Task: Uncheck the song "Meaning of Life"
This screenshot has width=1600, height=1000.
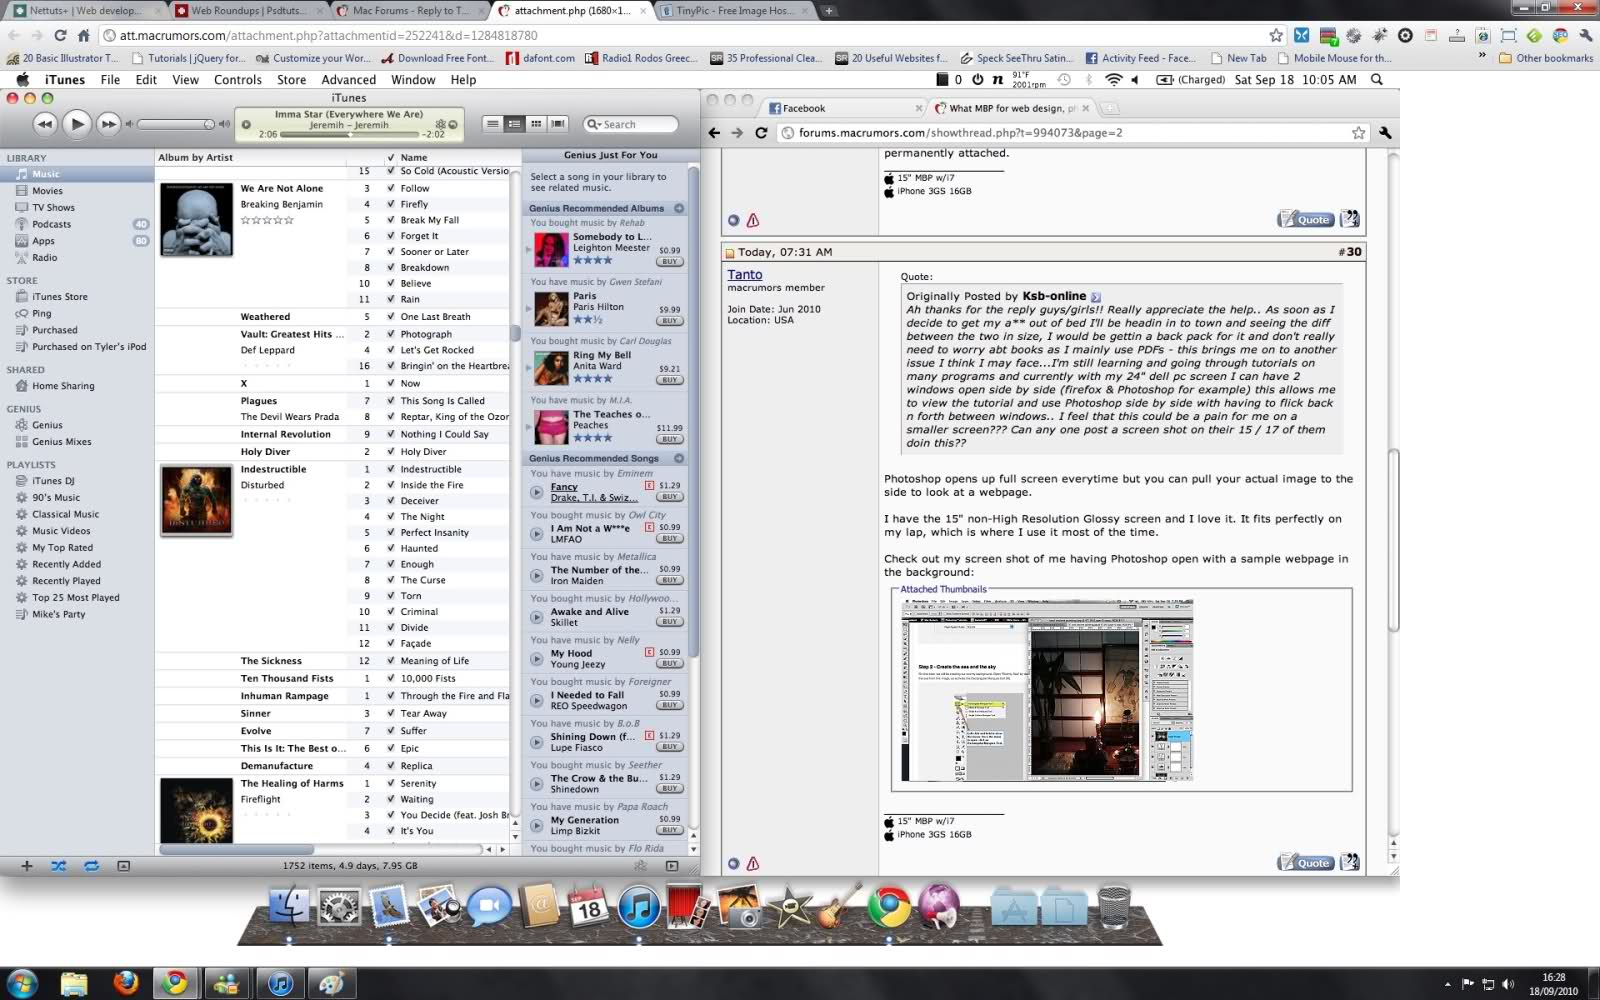Action: tap(391, 661)
